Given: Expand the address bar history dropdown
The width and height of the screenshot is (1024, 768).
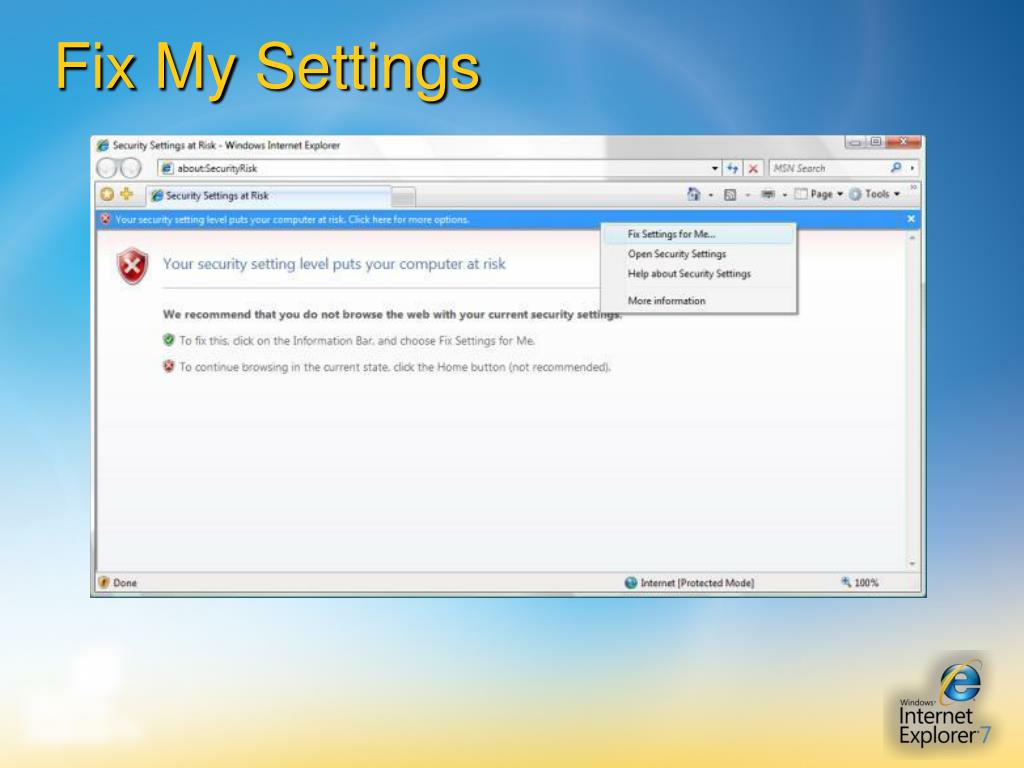Looking at the screenshot, I should [x=714, y=168].
